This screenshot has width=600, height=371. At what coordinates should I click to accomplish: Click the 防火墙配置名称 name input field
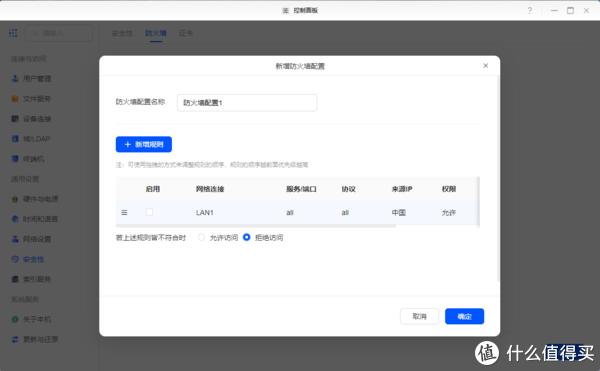pos(247,103)
